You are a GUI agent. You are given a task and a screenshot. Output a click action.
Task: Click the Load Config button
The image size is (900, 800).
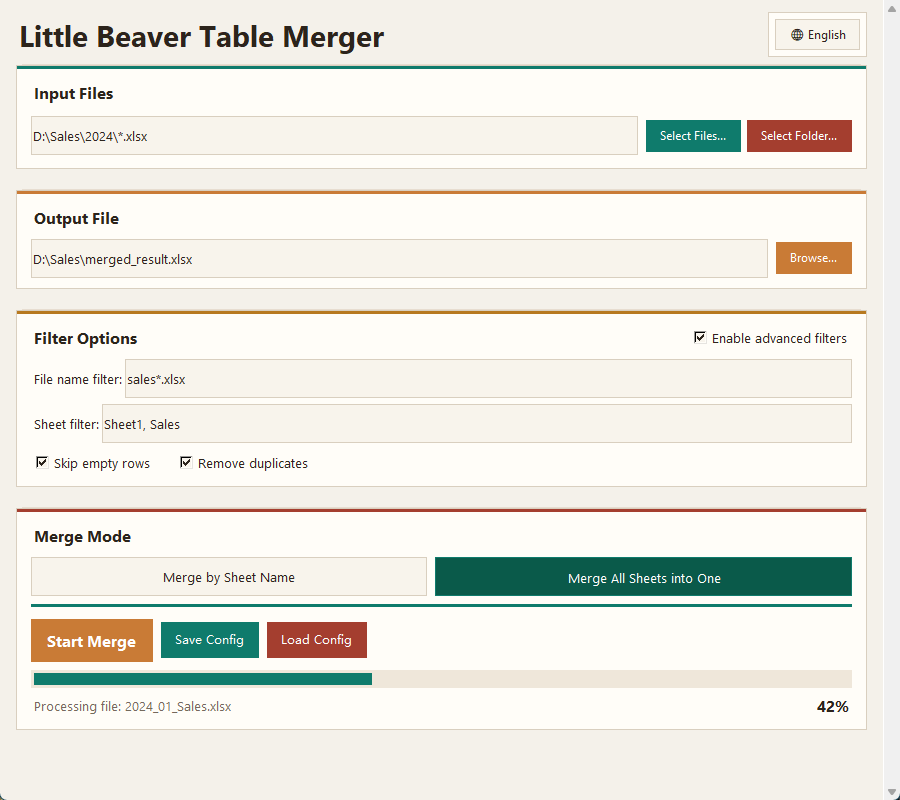[317, 640]
